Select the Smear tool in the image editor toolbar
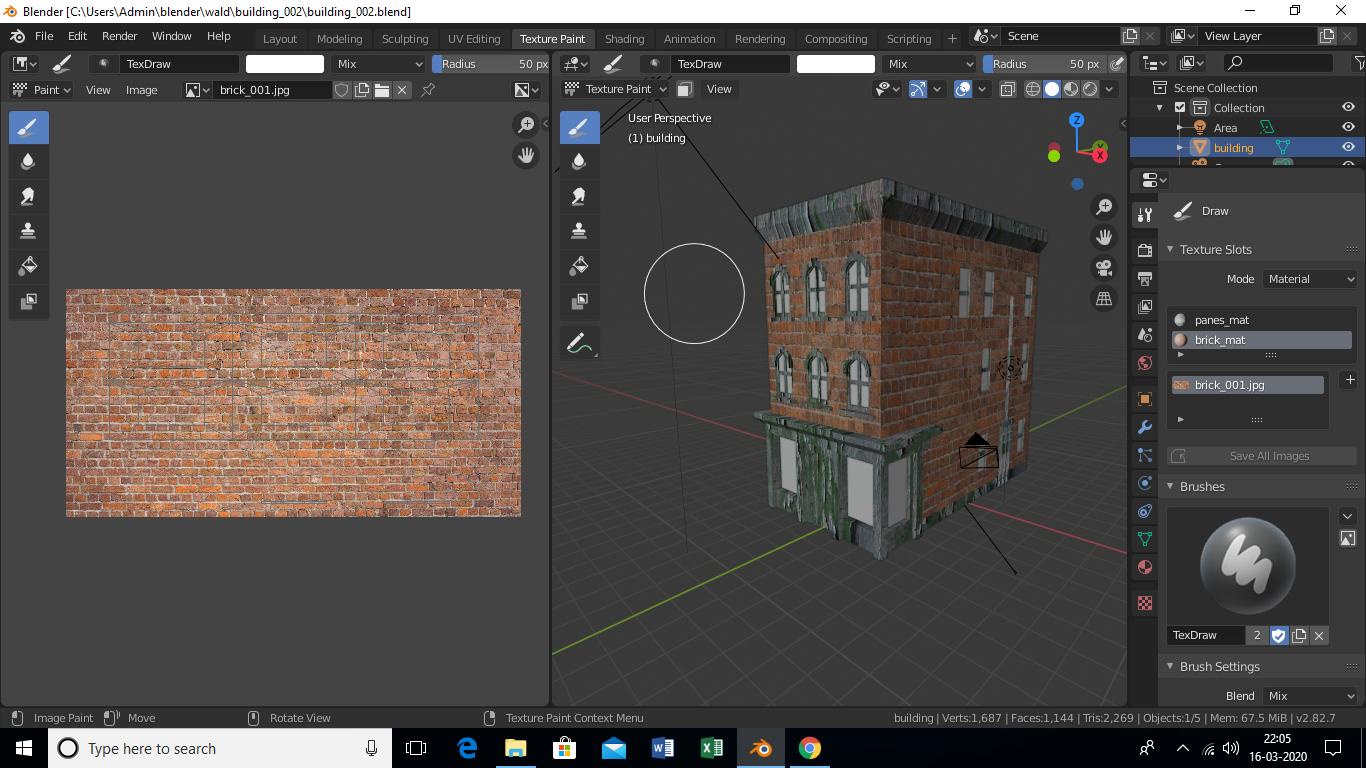 tap(28, 196)
